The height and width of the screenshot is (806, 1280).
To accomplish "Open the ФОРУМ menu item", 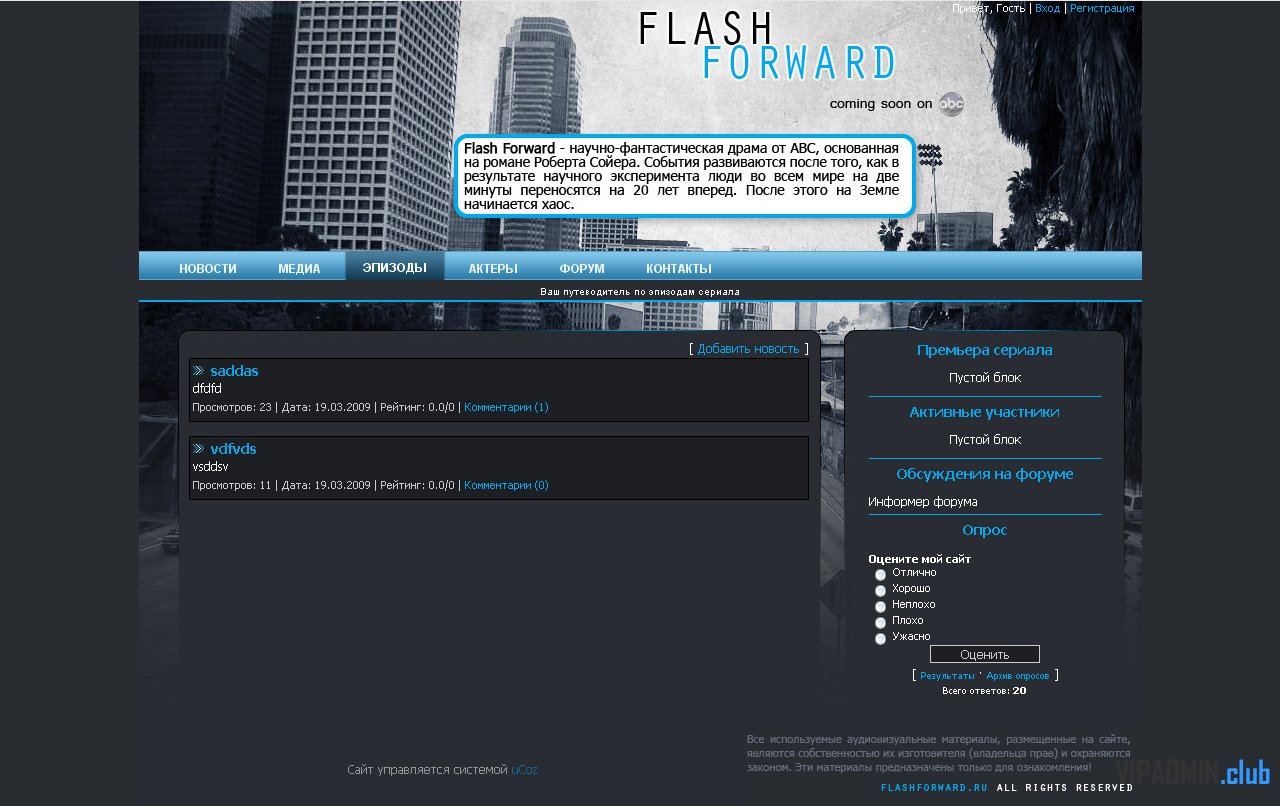I will [582, 268].
